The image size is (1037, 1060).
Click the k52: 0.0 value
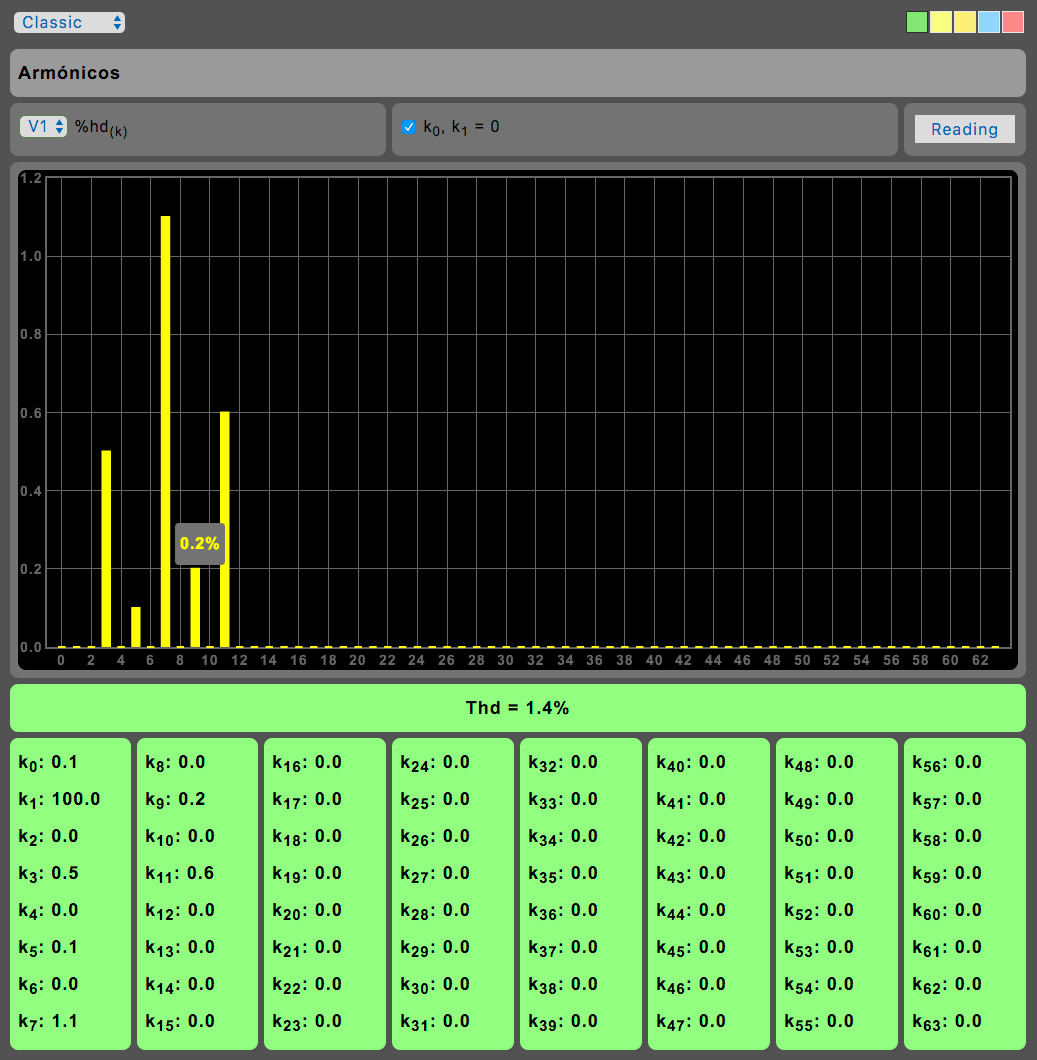[819, 911]
